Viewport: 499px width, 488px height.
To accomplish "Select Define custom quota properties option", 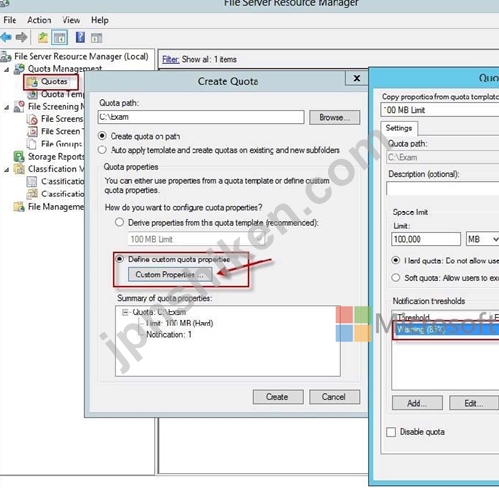I will pos(119,259).
